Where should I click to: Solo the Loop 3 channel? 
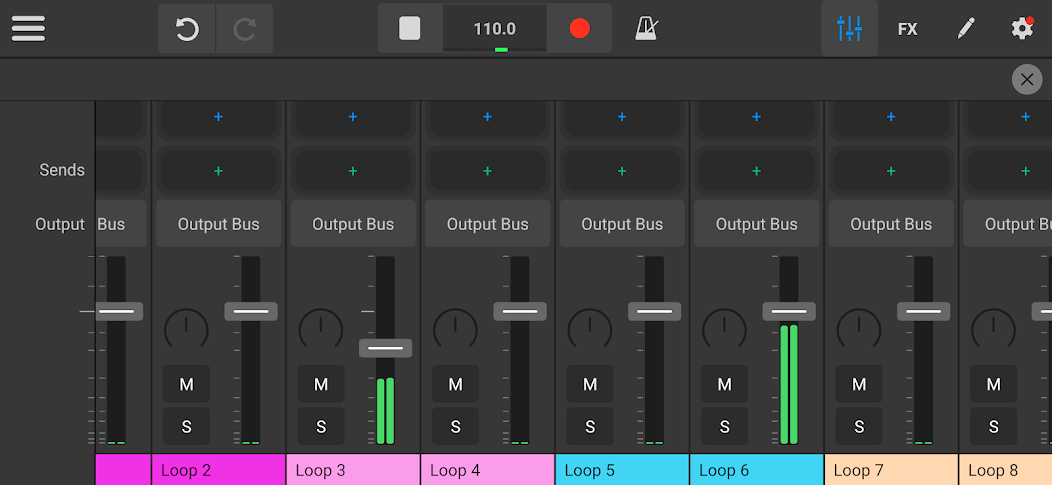click(x=321, y=427)
